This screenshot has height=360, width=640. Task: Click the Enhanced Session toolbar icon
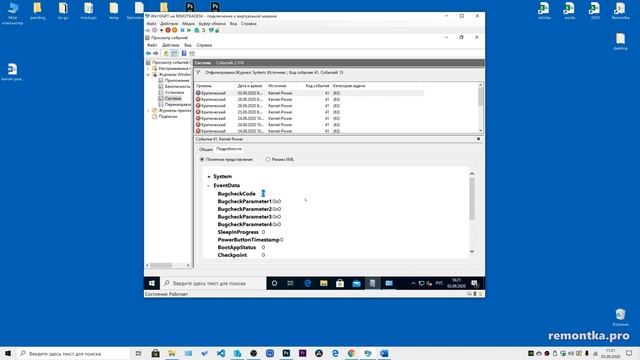coord(211,30)
